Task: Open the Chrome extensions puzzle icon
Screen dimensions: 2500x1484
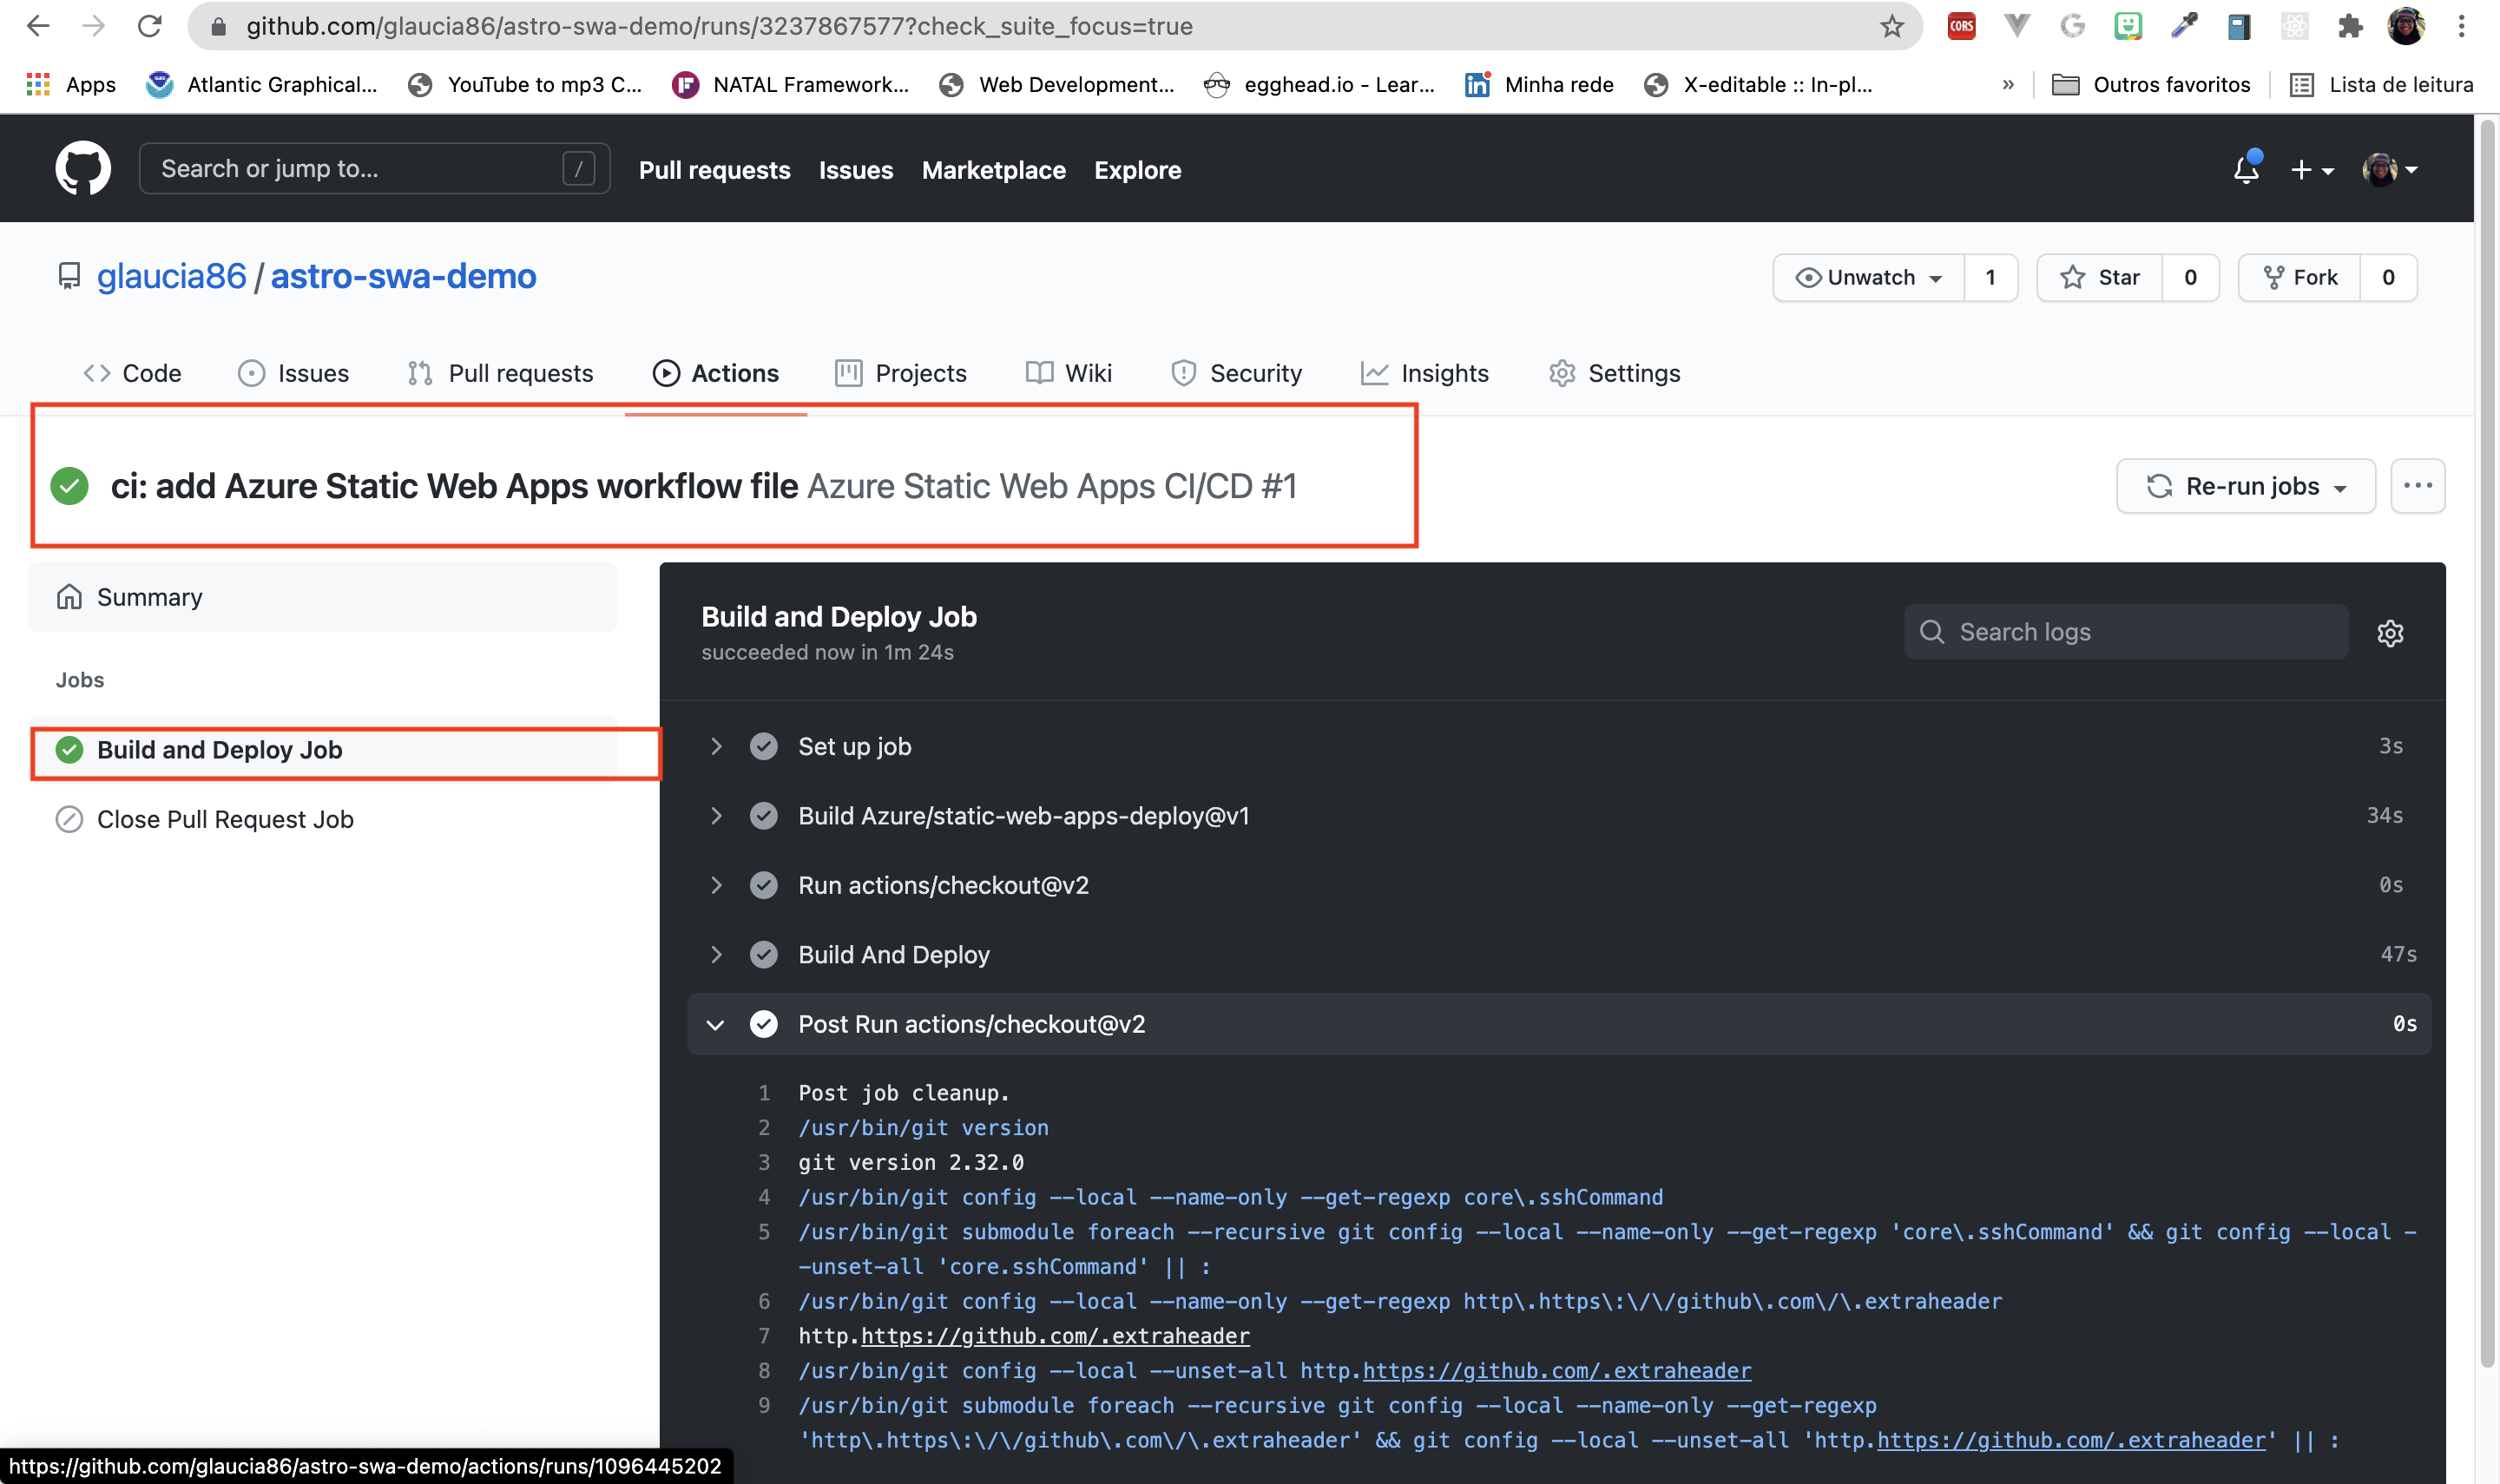Action: (2350, 26)
